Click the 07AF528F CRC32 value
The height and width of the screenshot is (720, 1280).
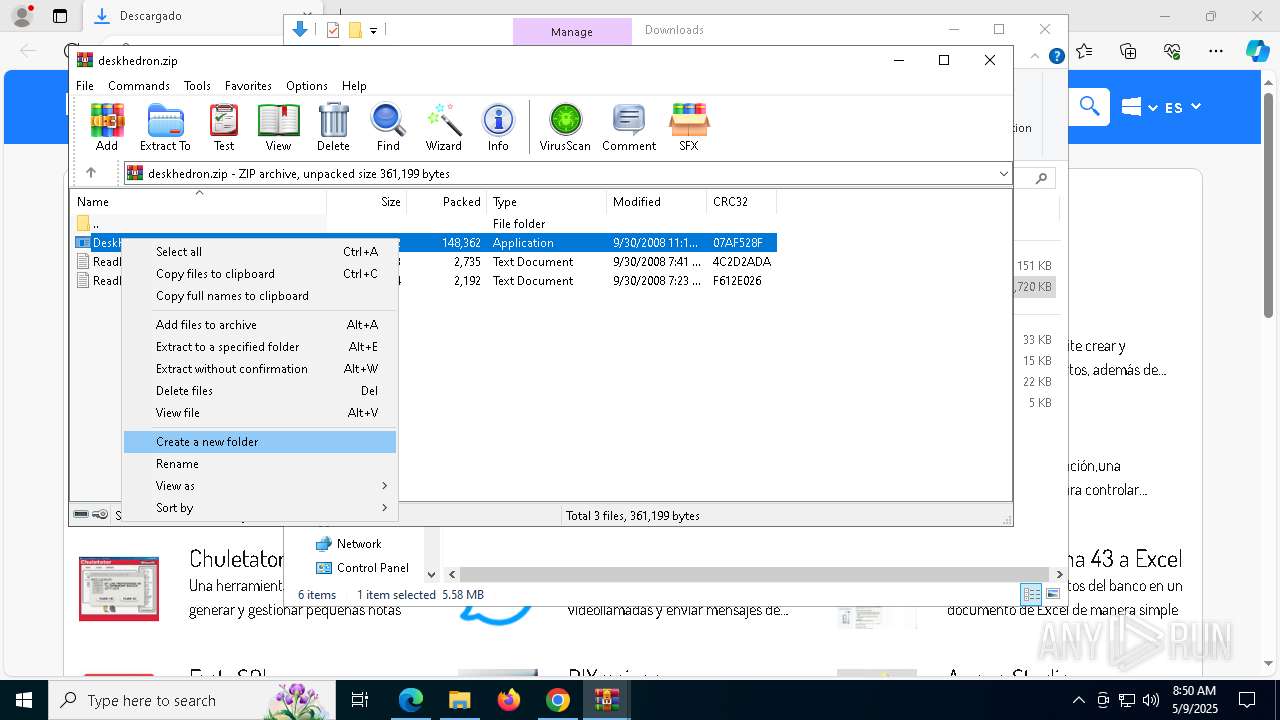738,243
